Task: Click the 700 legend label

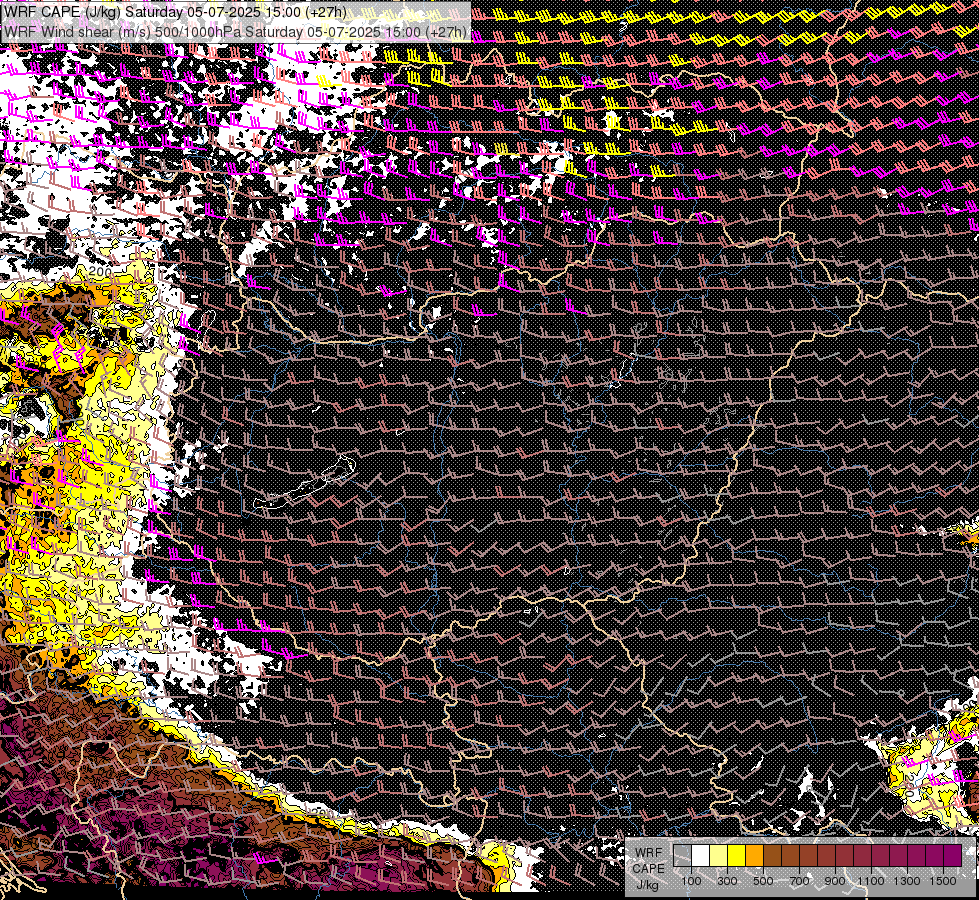Action: 799,881
